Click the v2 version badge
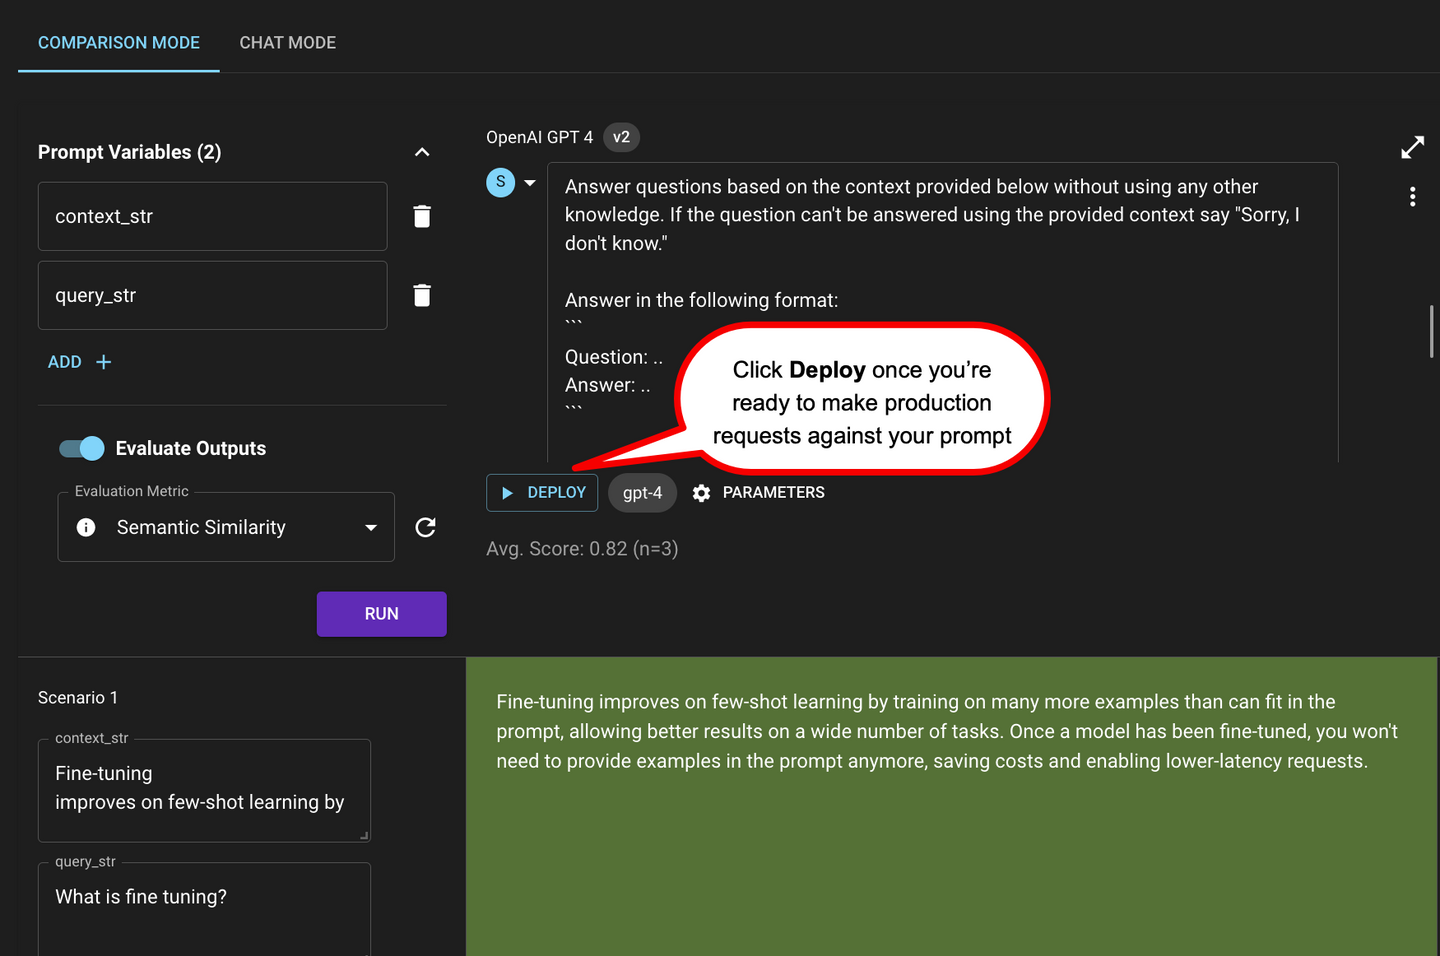The image size is (1440, 956). coord(621,137)
